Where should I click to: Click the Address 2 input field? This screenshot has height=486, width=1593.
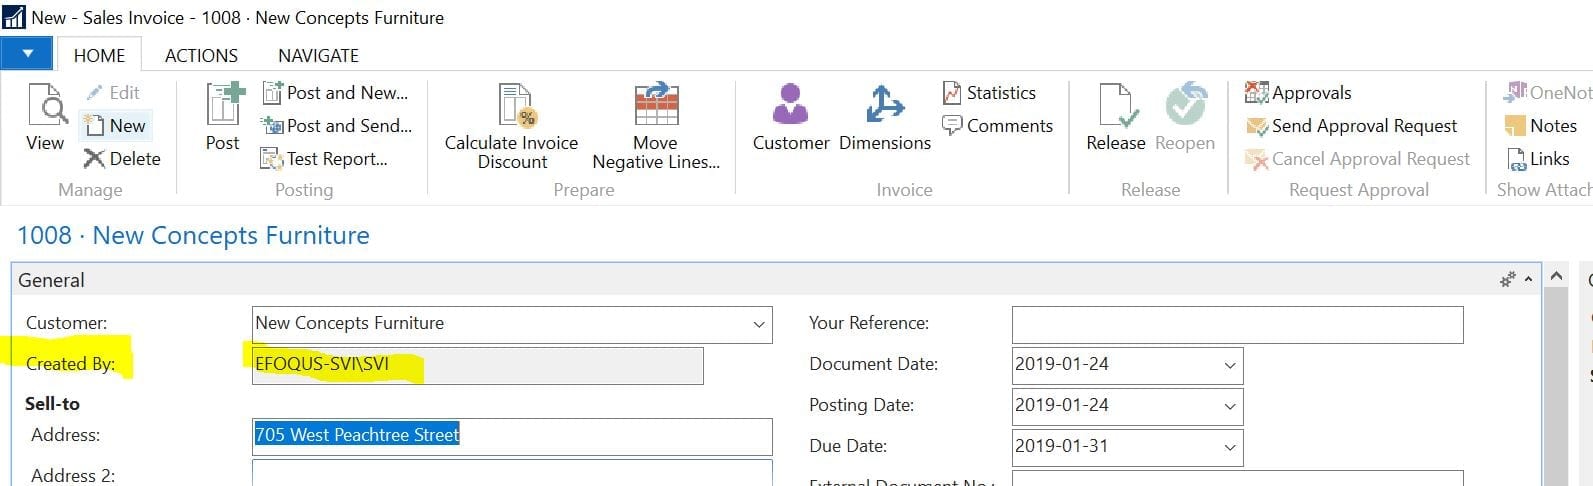pos(512,473)
